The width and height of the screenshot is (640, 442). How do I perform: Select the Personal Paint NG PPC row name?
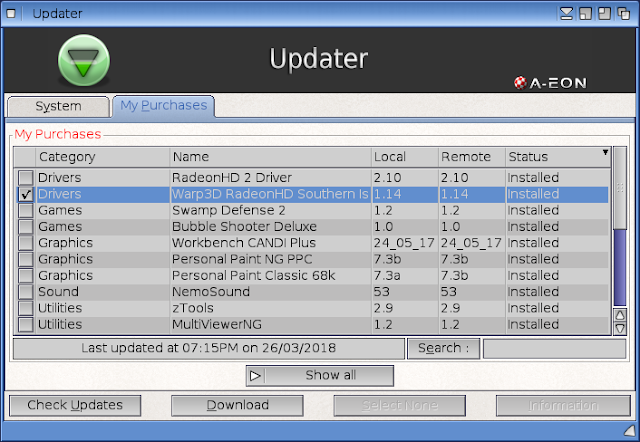242,259
